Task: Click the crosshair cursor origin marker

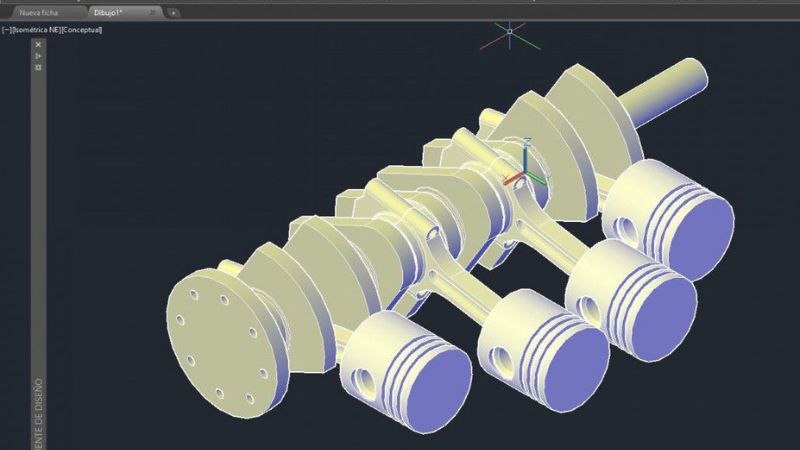Action: coord(509,32)
